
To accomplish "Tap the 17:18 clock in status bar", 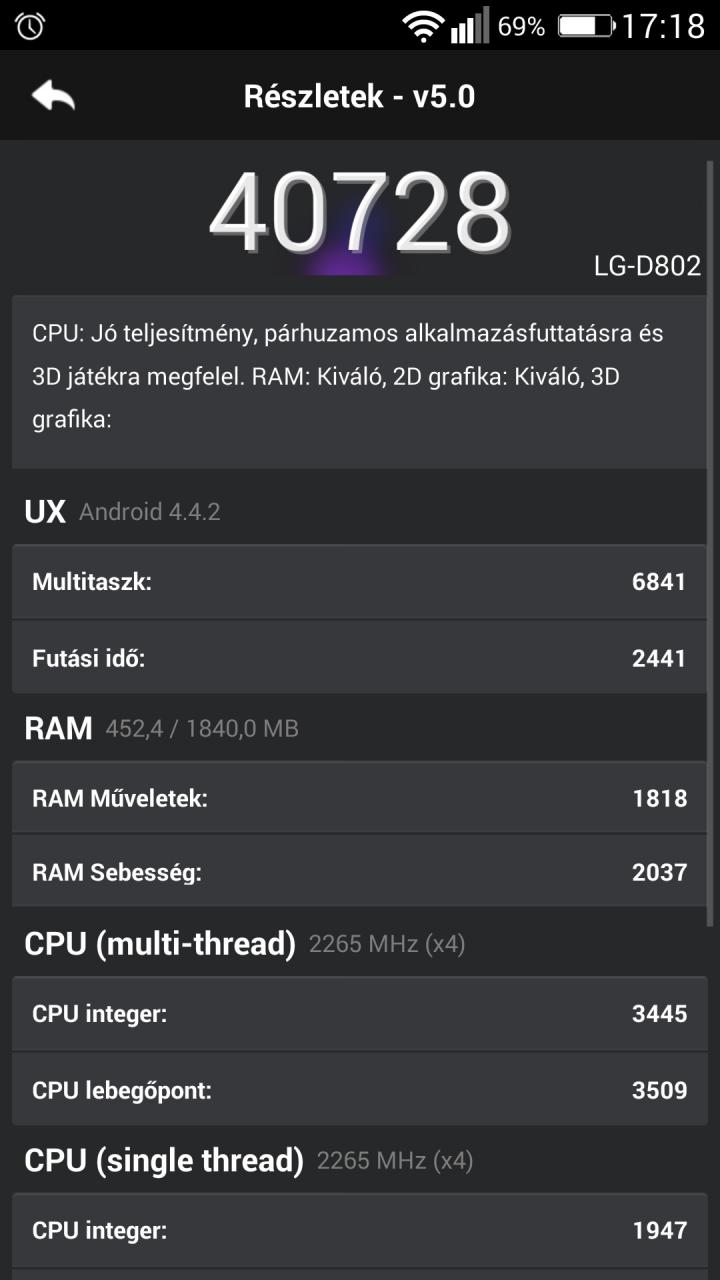I will [x=663, y=26].
